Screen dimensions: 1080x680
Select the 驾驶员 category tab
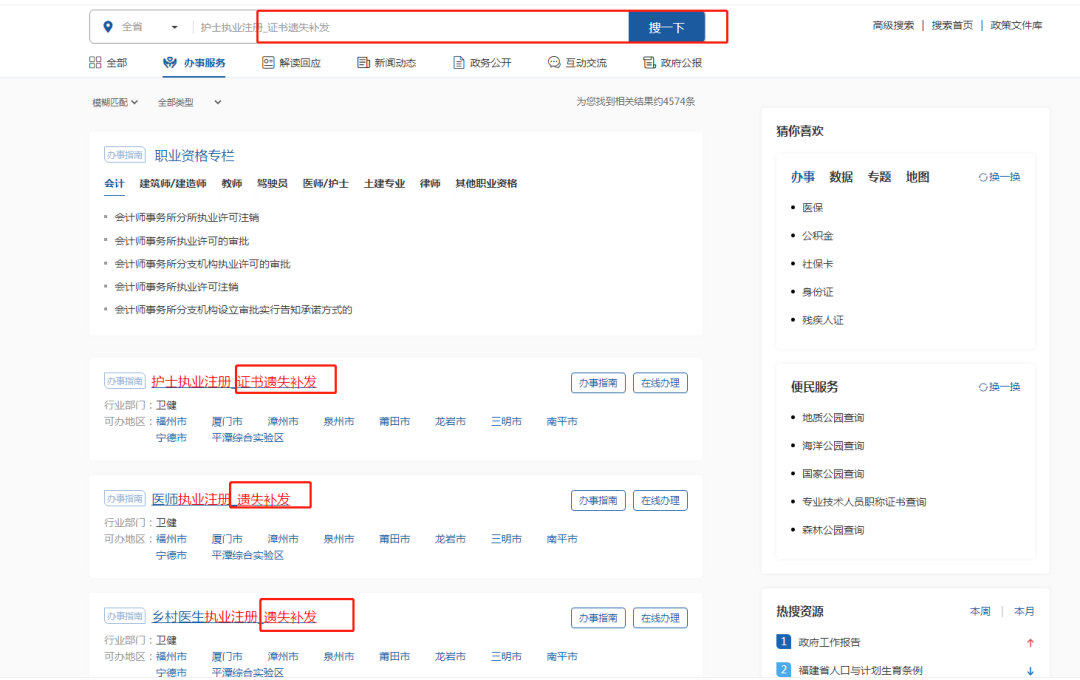pyautogui.click(x=272, y=183)
